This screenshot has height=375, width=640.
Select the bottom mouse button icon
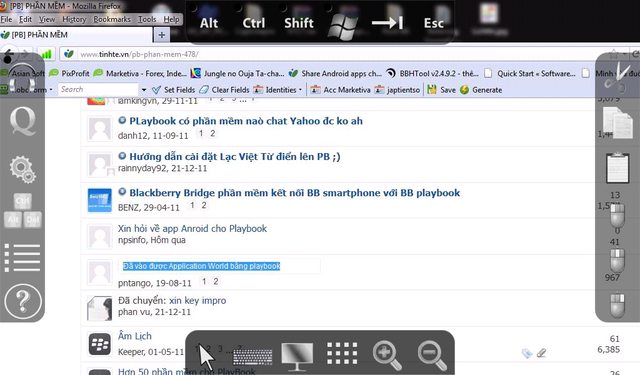(617, 305)
